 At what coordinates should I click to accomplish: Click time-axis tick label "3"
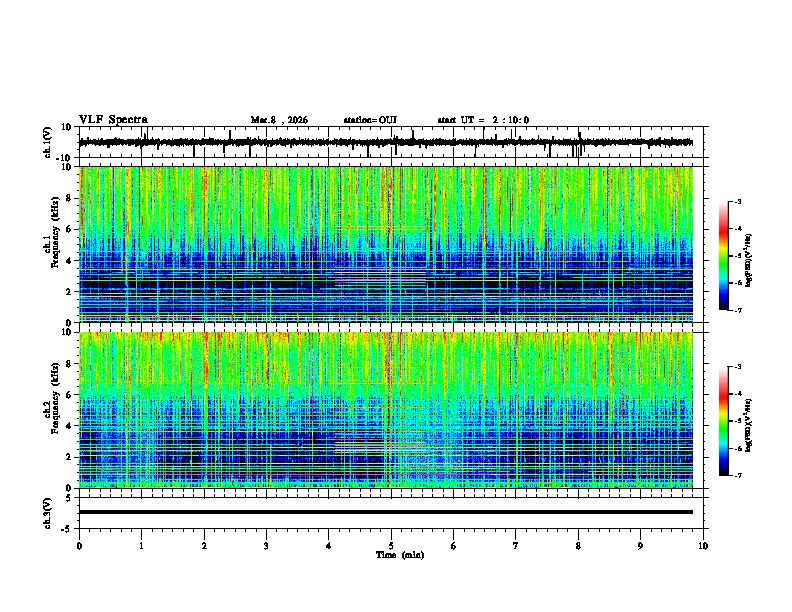pos(266,546)
